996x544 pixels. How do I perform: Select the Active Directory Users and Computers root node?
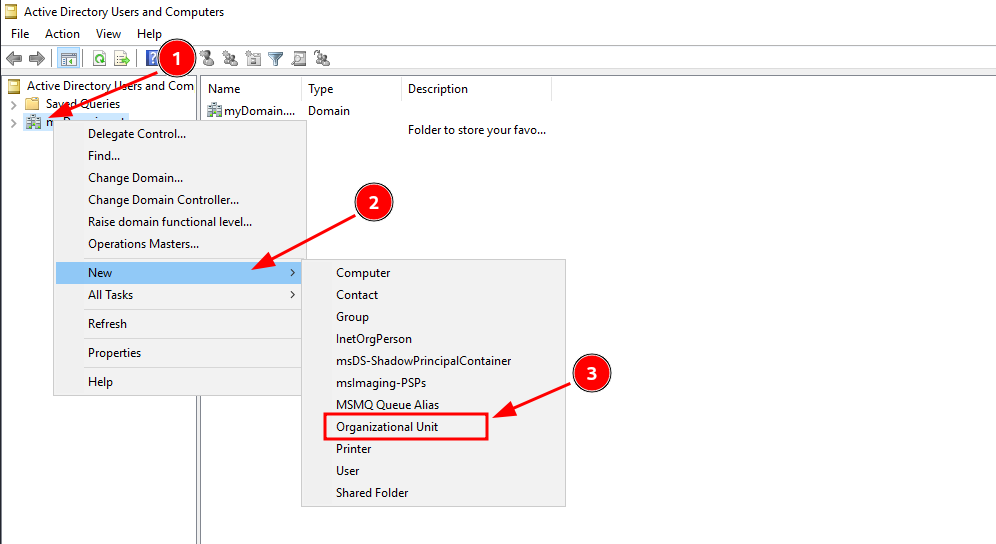click(110, 86)
